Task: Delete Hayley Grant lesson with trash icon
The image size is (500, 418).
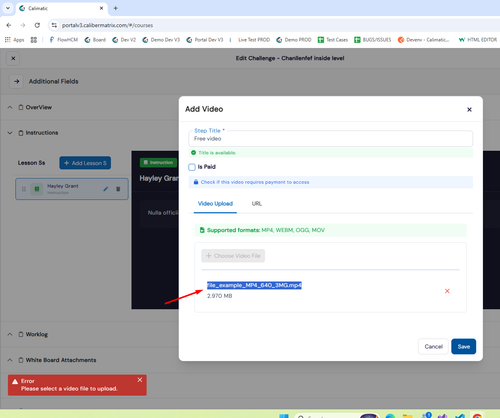Action: [118, 189]
